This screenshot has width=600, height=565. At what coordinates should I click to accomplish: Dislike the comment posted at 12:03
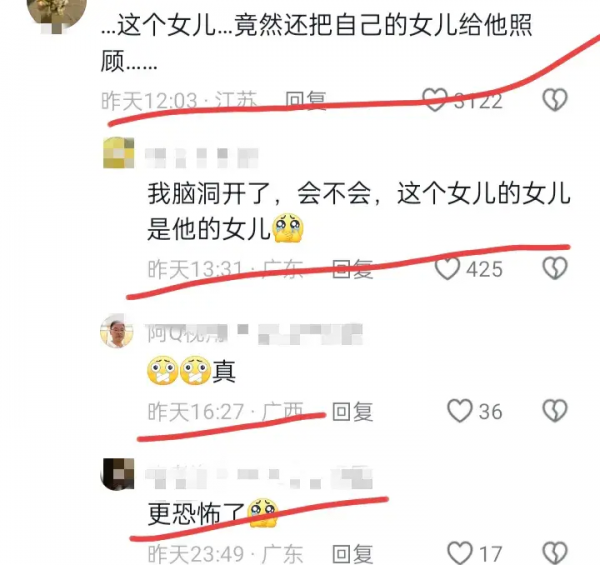pyautogui.click(x=555, y=100)
